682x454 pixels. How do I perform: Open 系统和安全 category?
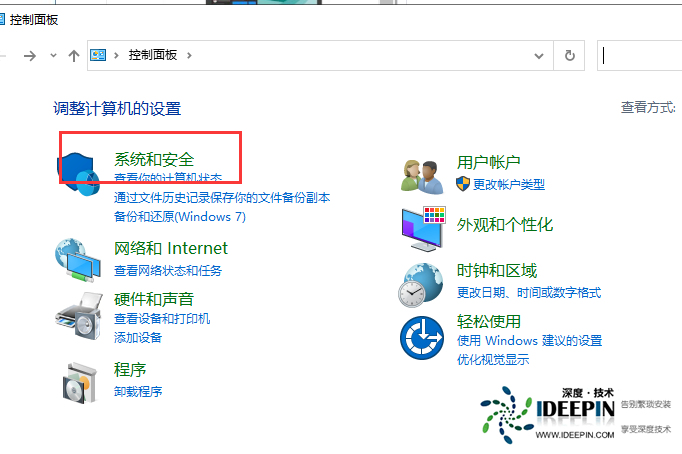(x=154, y=159)
